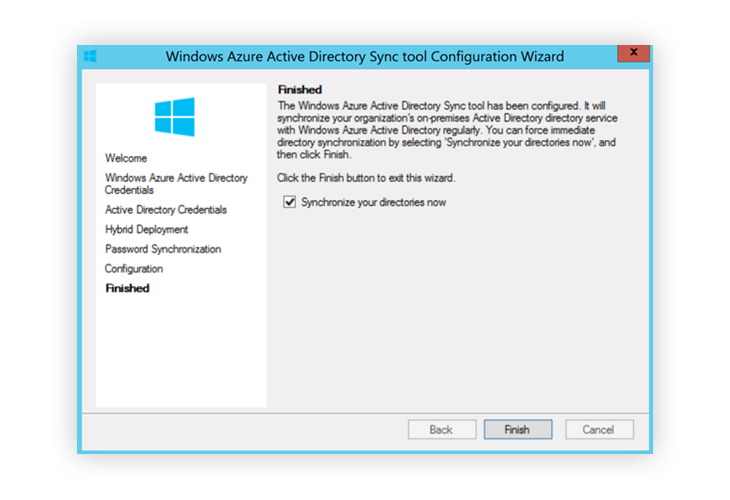Viewport: 730px width, 500px height.
Task: Click the Windows icon in title bar
Action: click(90, 56)
